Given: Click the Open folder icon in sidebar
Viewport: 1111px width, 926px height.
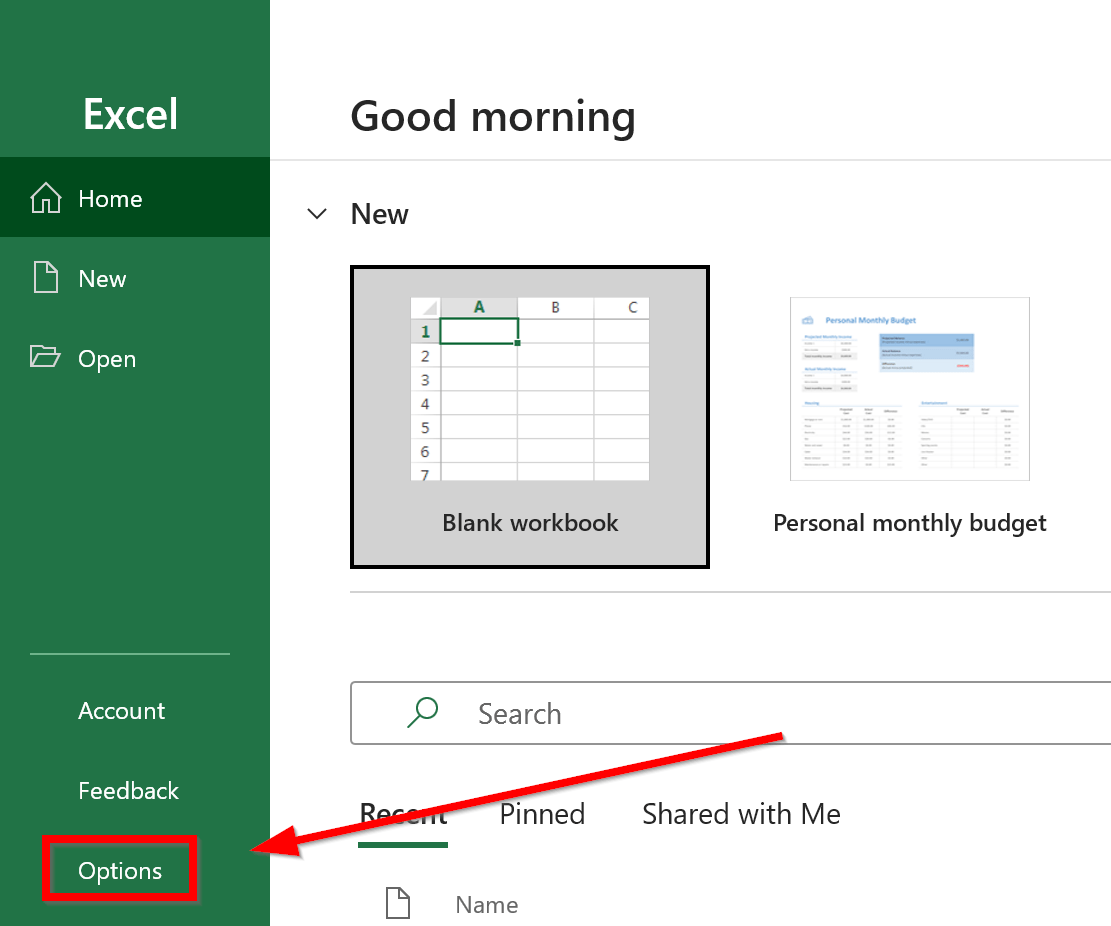Looking at the screenshot, I should click(47, 358).
